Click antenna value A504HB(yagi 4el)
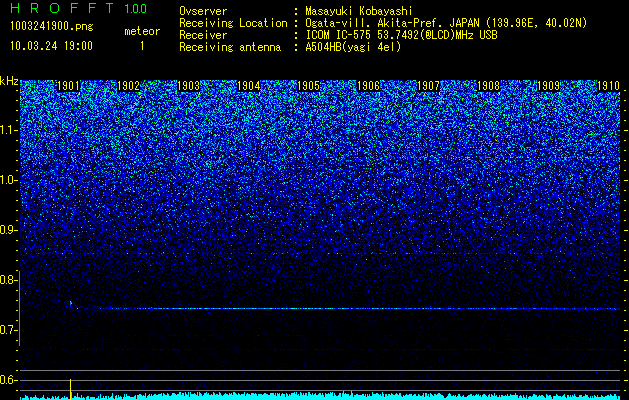This screenshot has height=400, width=629. [353, 47]
